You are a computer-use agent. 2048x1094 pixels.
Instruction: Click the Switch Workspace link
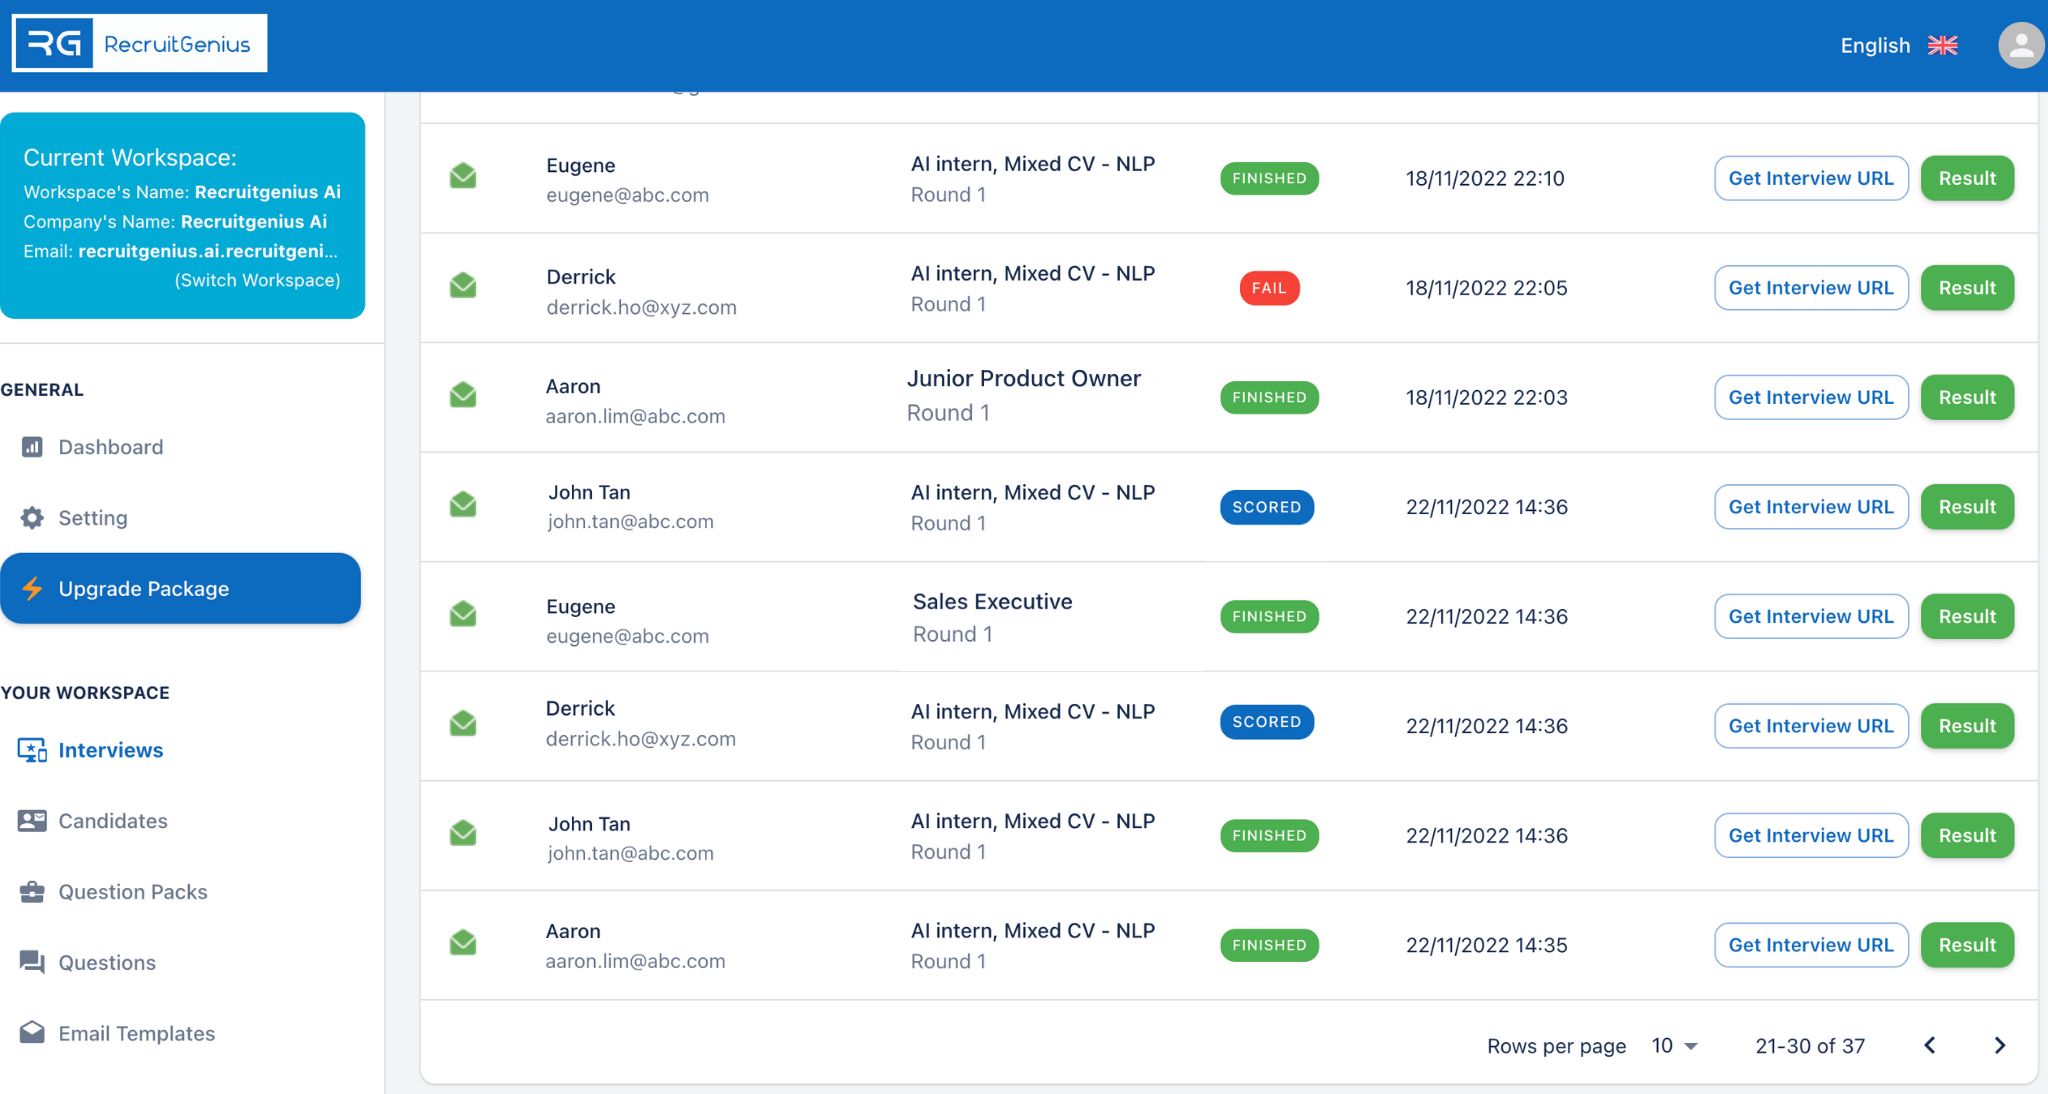257,280
